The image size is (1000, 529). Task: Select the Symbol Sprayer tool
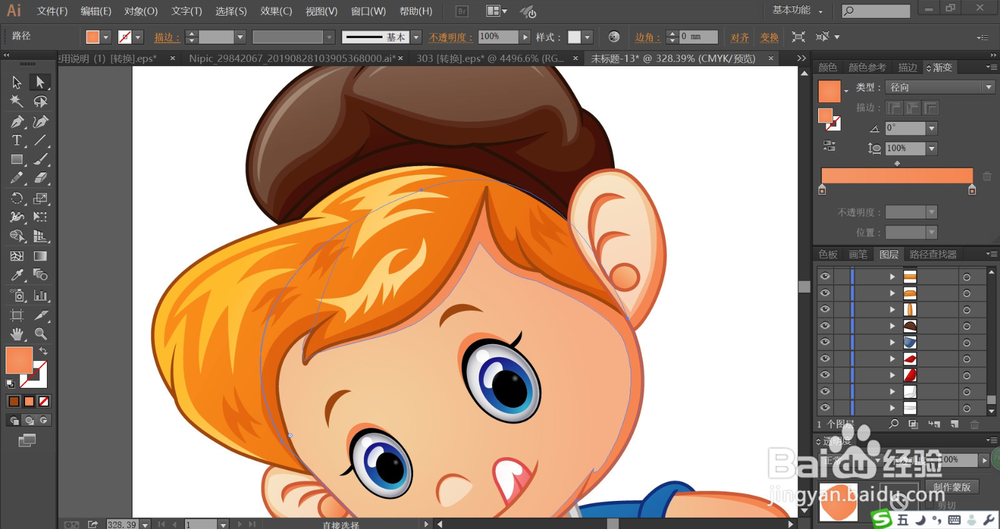[17, 295]
